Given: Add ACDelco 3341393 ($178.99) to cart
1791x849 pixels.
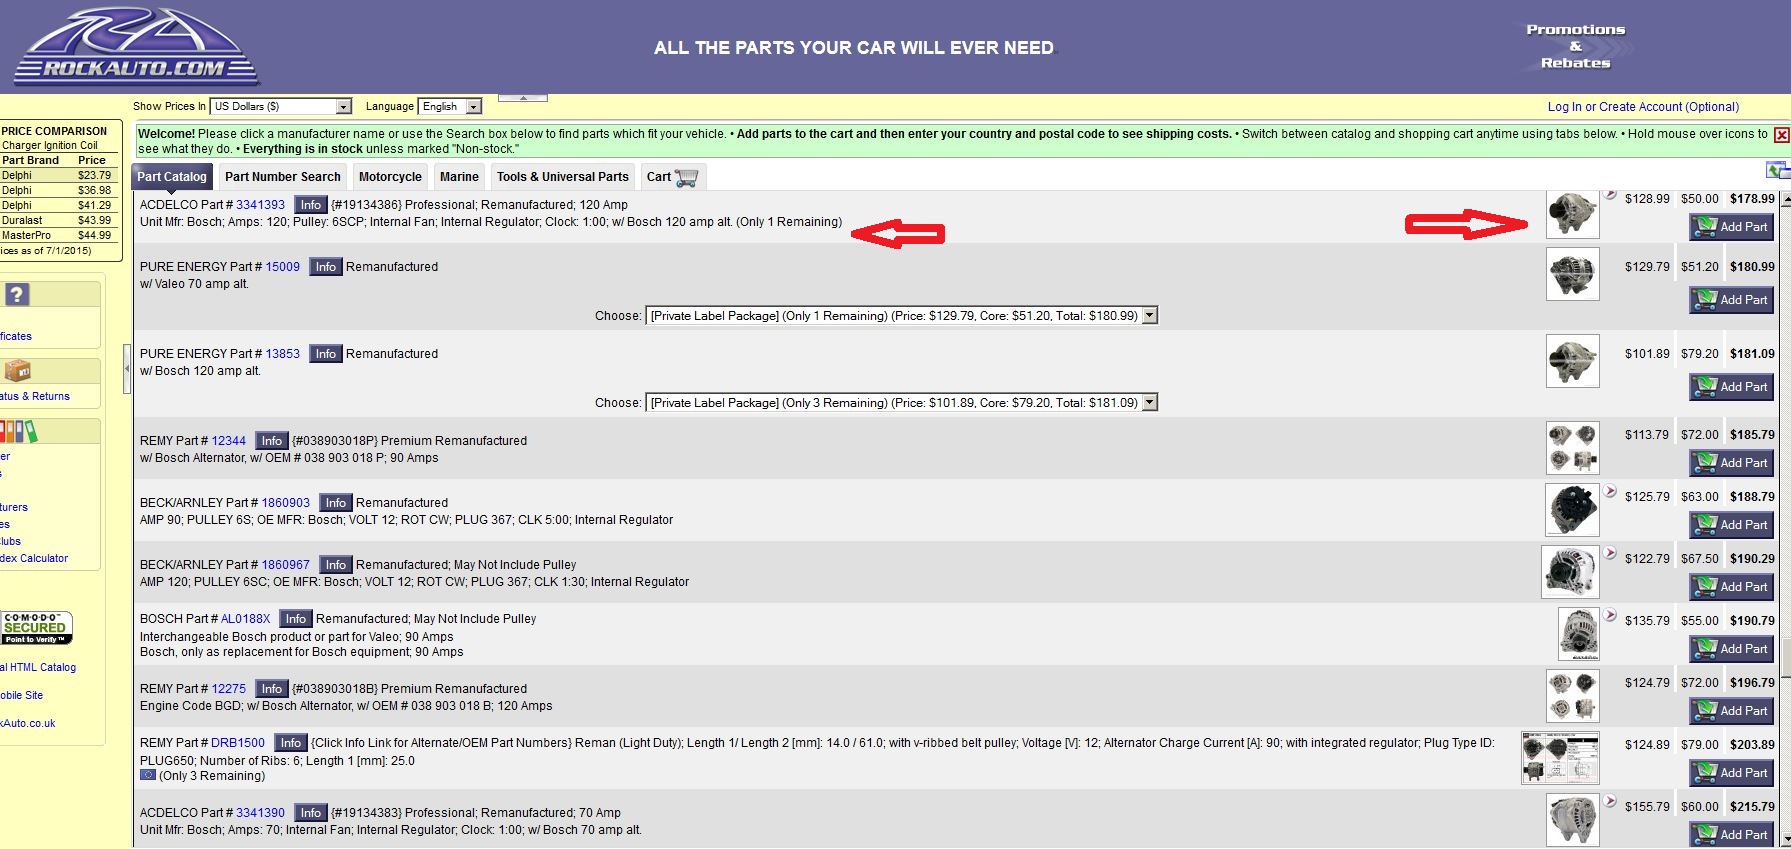Looking at the screenshot, I should [1733, 227].
